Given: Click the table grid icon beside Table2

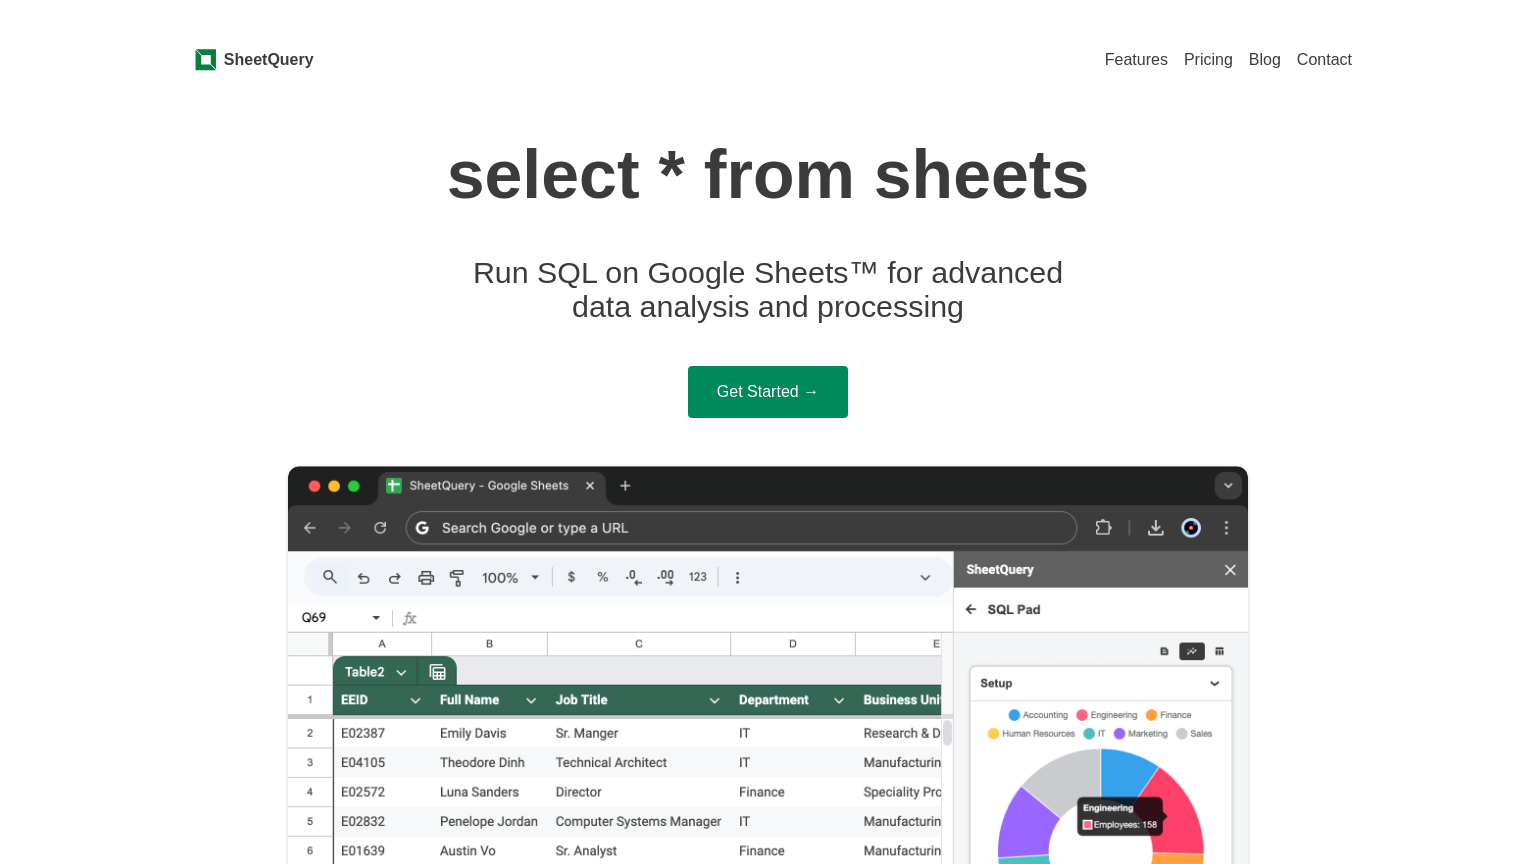Looking at the screenshot, I should pos(437,672).
